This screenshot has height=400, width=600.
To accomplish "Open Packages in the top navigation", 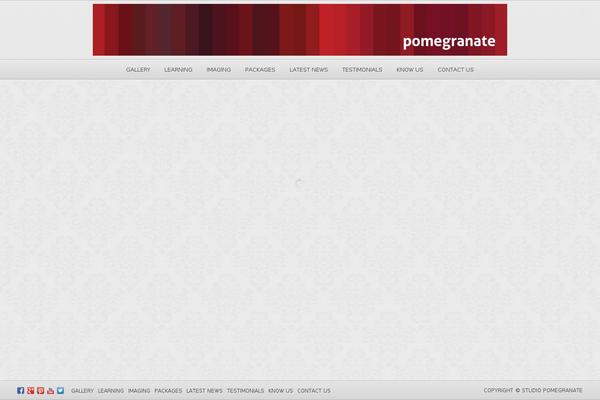I will pos(260,70).
